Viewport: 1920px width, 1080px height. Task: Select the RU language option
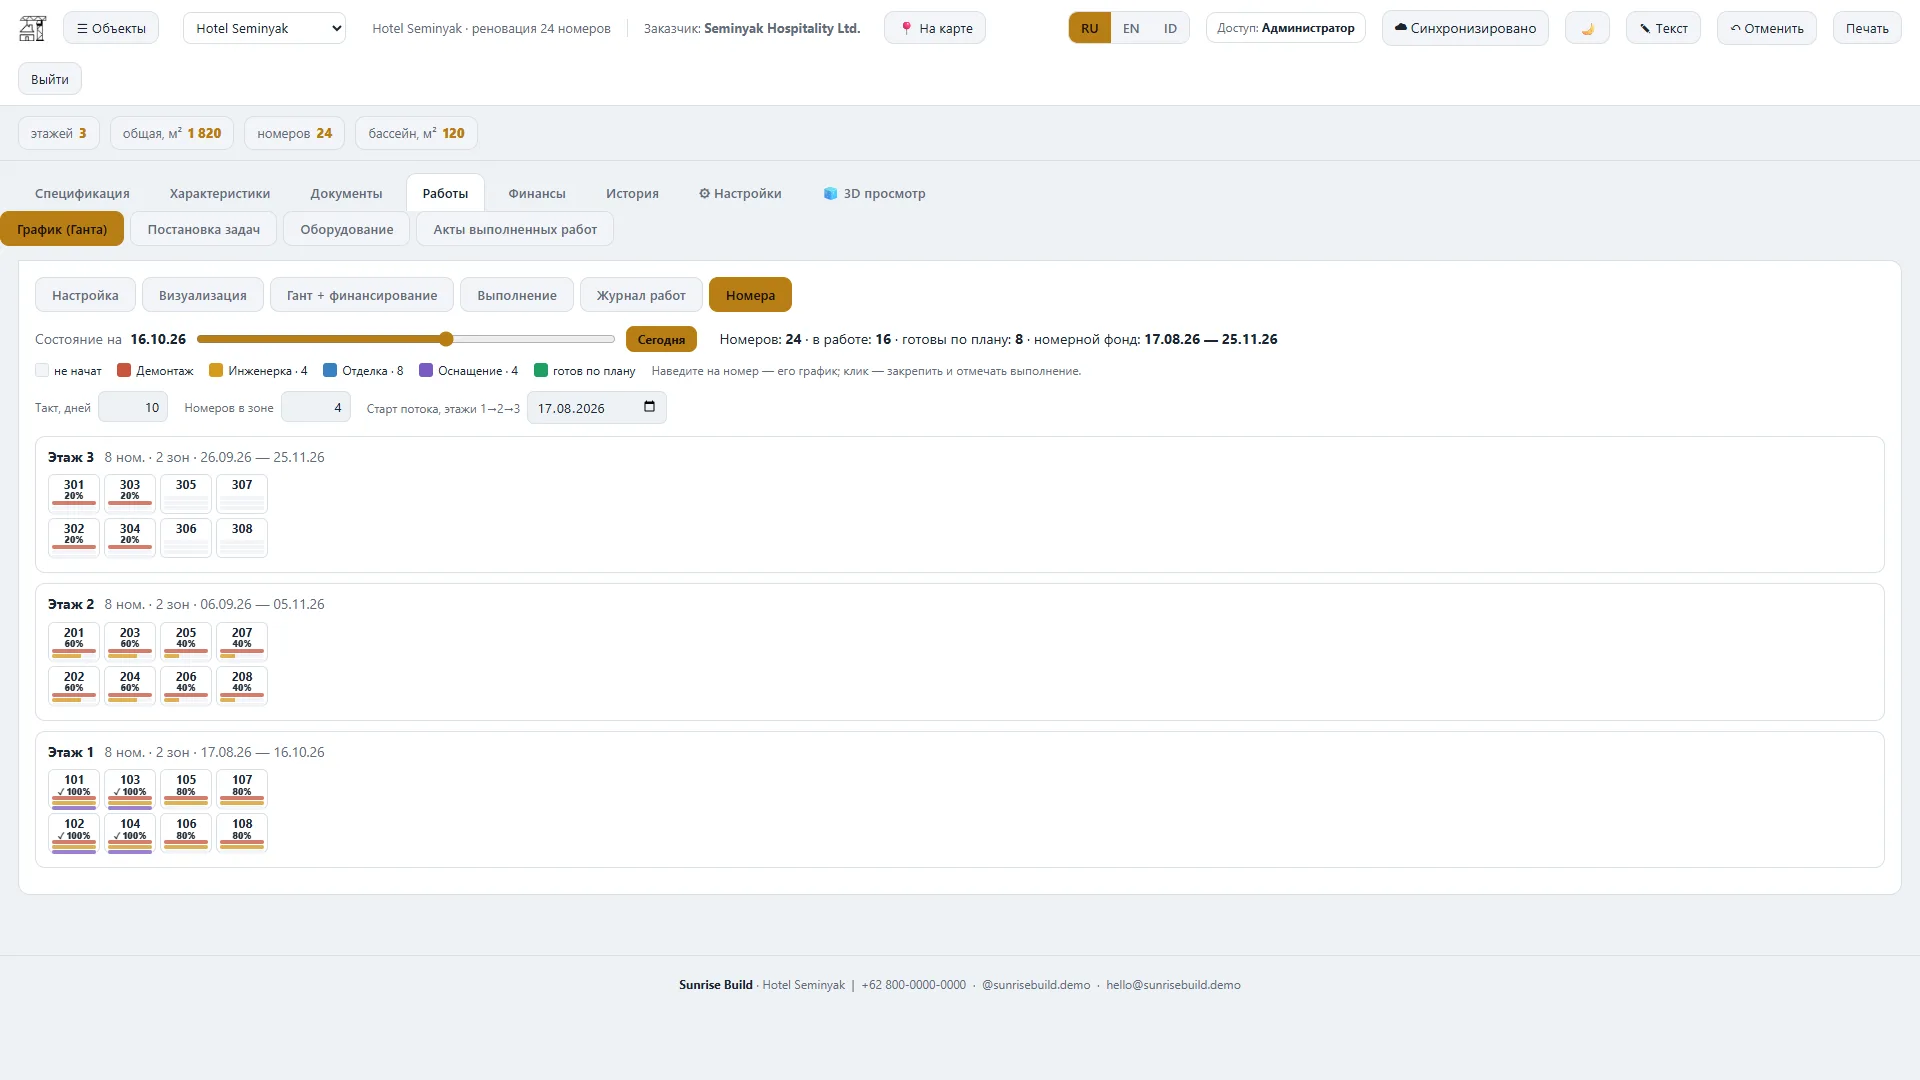pyautogui.click(x=1090, y=28)
